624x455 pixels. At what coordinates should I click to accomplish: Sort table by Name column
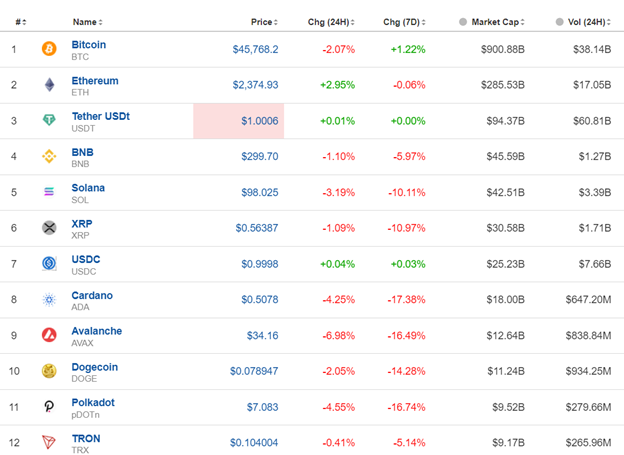coord(88,22)
